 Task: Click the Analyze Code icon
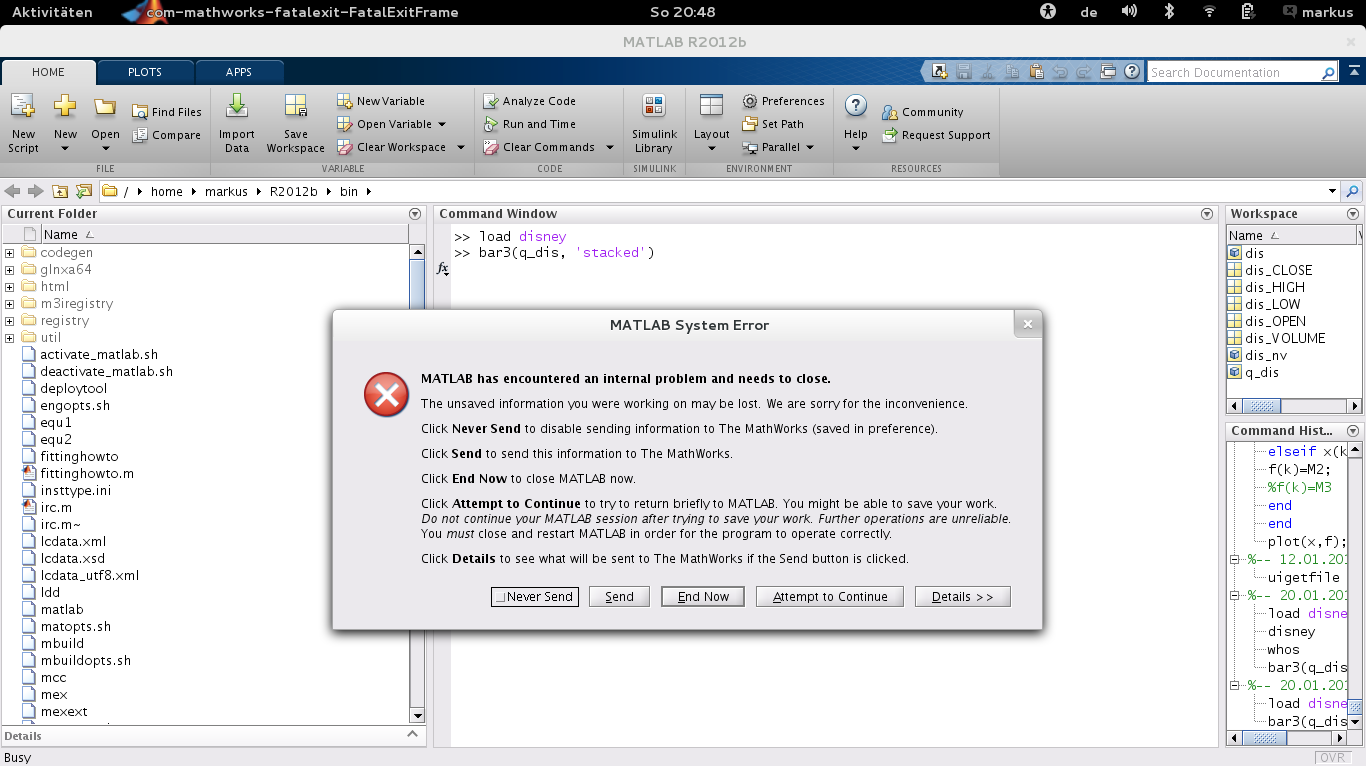coord(491,101)
